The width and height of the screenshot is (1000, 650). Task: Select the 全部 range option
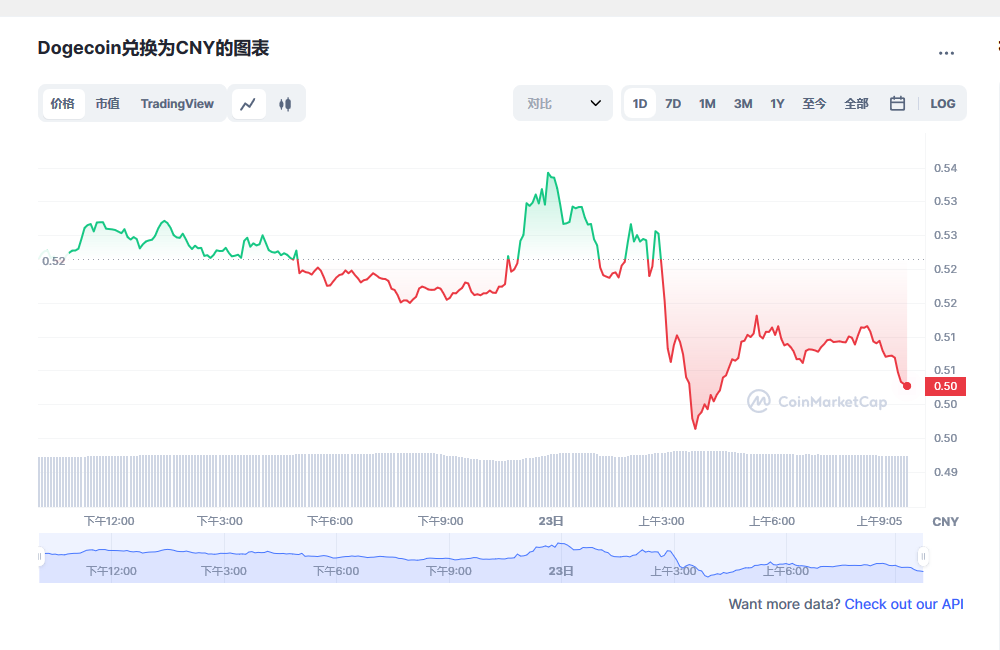click(x=856, y=103)
